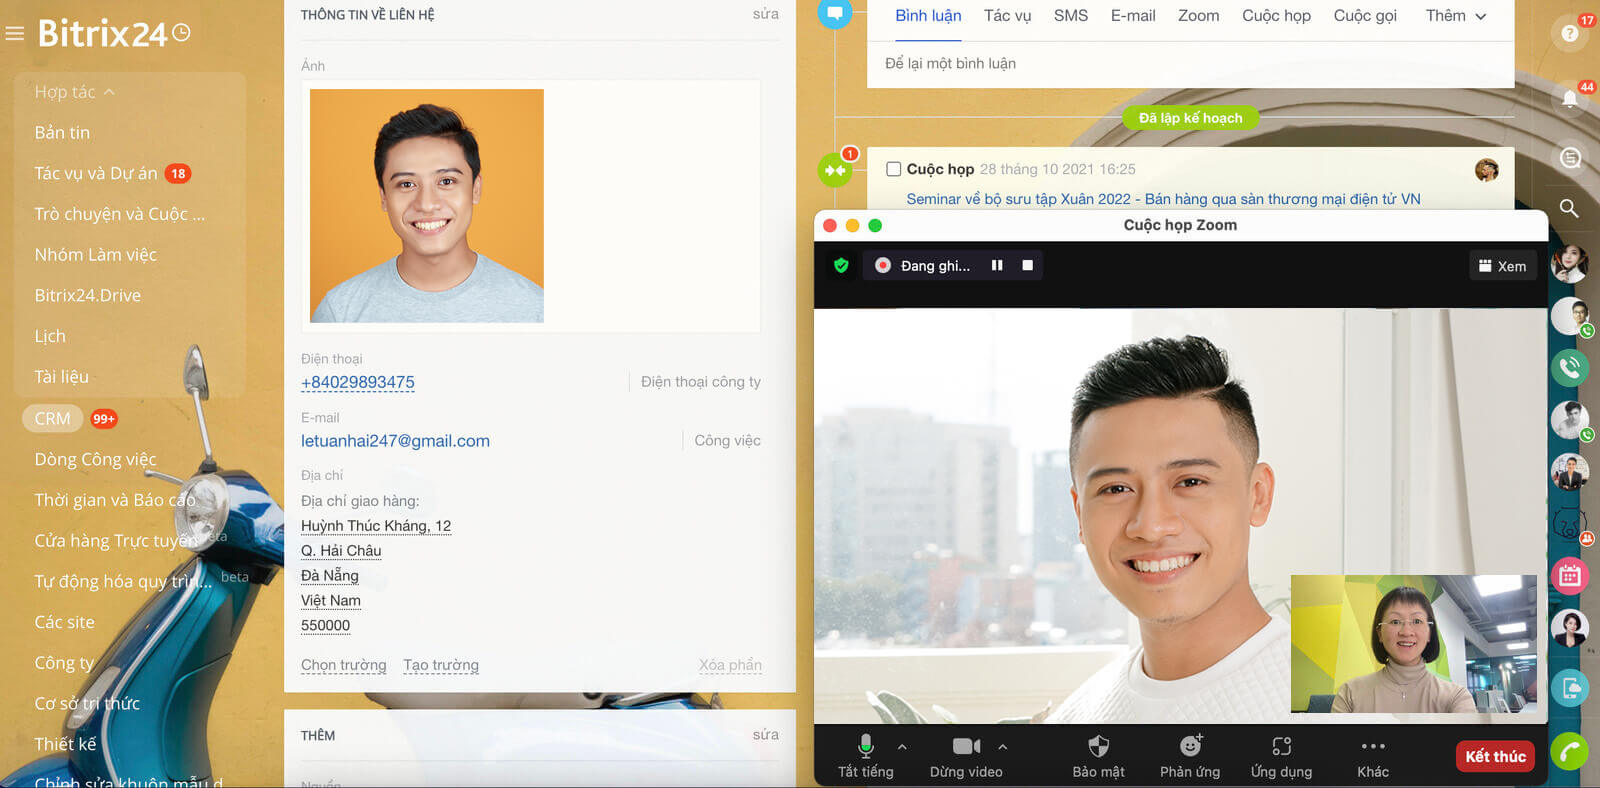Image resolution: width=1600 pixels, height=788 pixels.
Task: Switch to Bình luận tab
Action: click(x=928, y=16)
